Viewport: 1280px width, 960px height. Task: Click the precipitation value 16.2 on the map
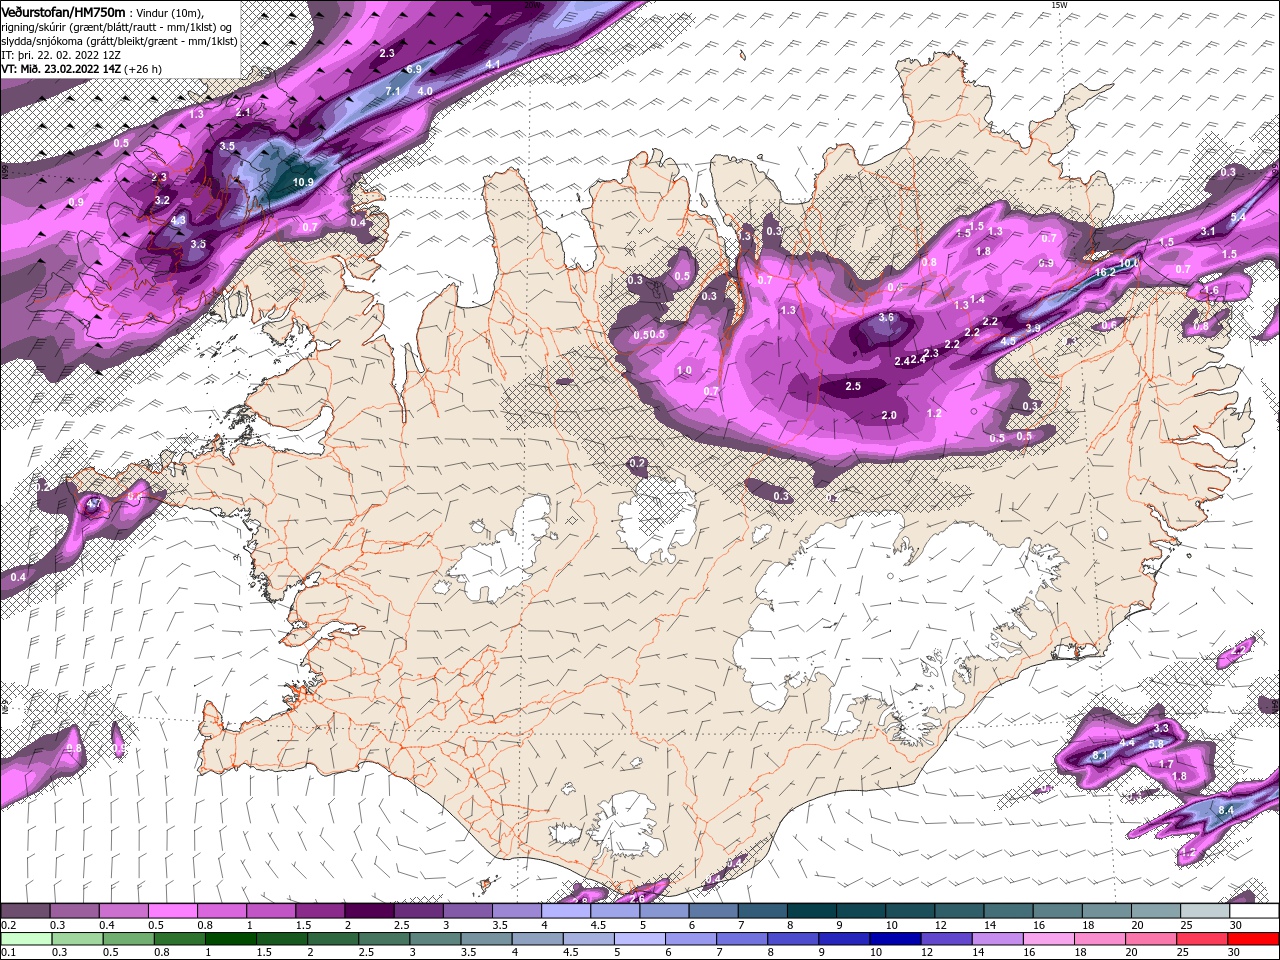coord(1105,272)
